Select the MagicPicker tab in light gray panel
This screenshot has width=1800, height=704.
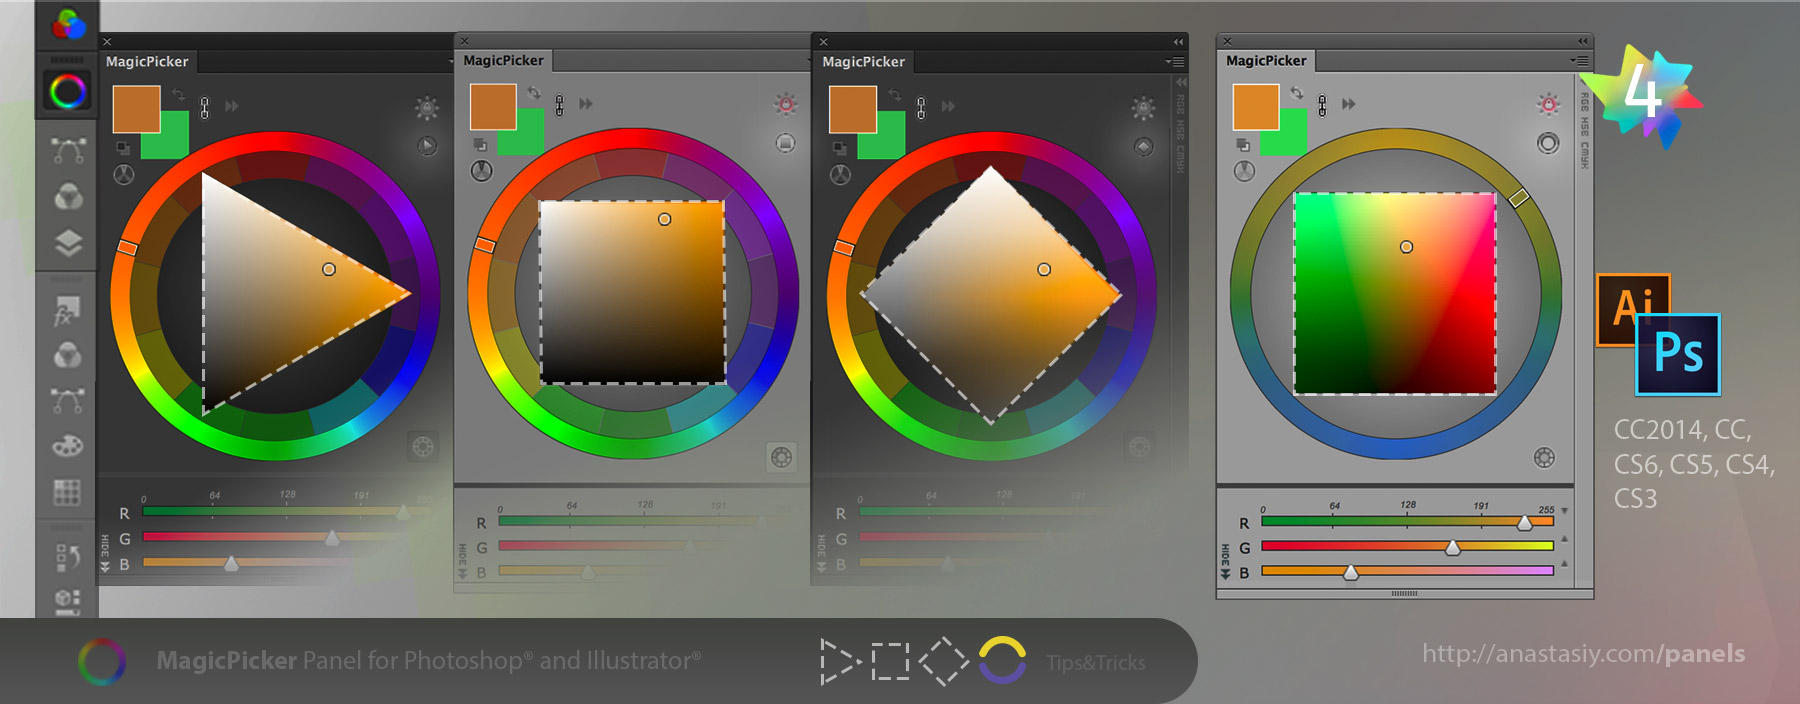pos(1266,61)
